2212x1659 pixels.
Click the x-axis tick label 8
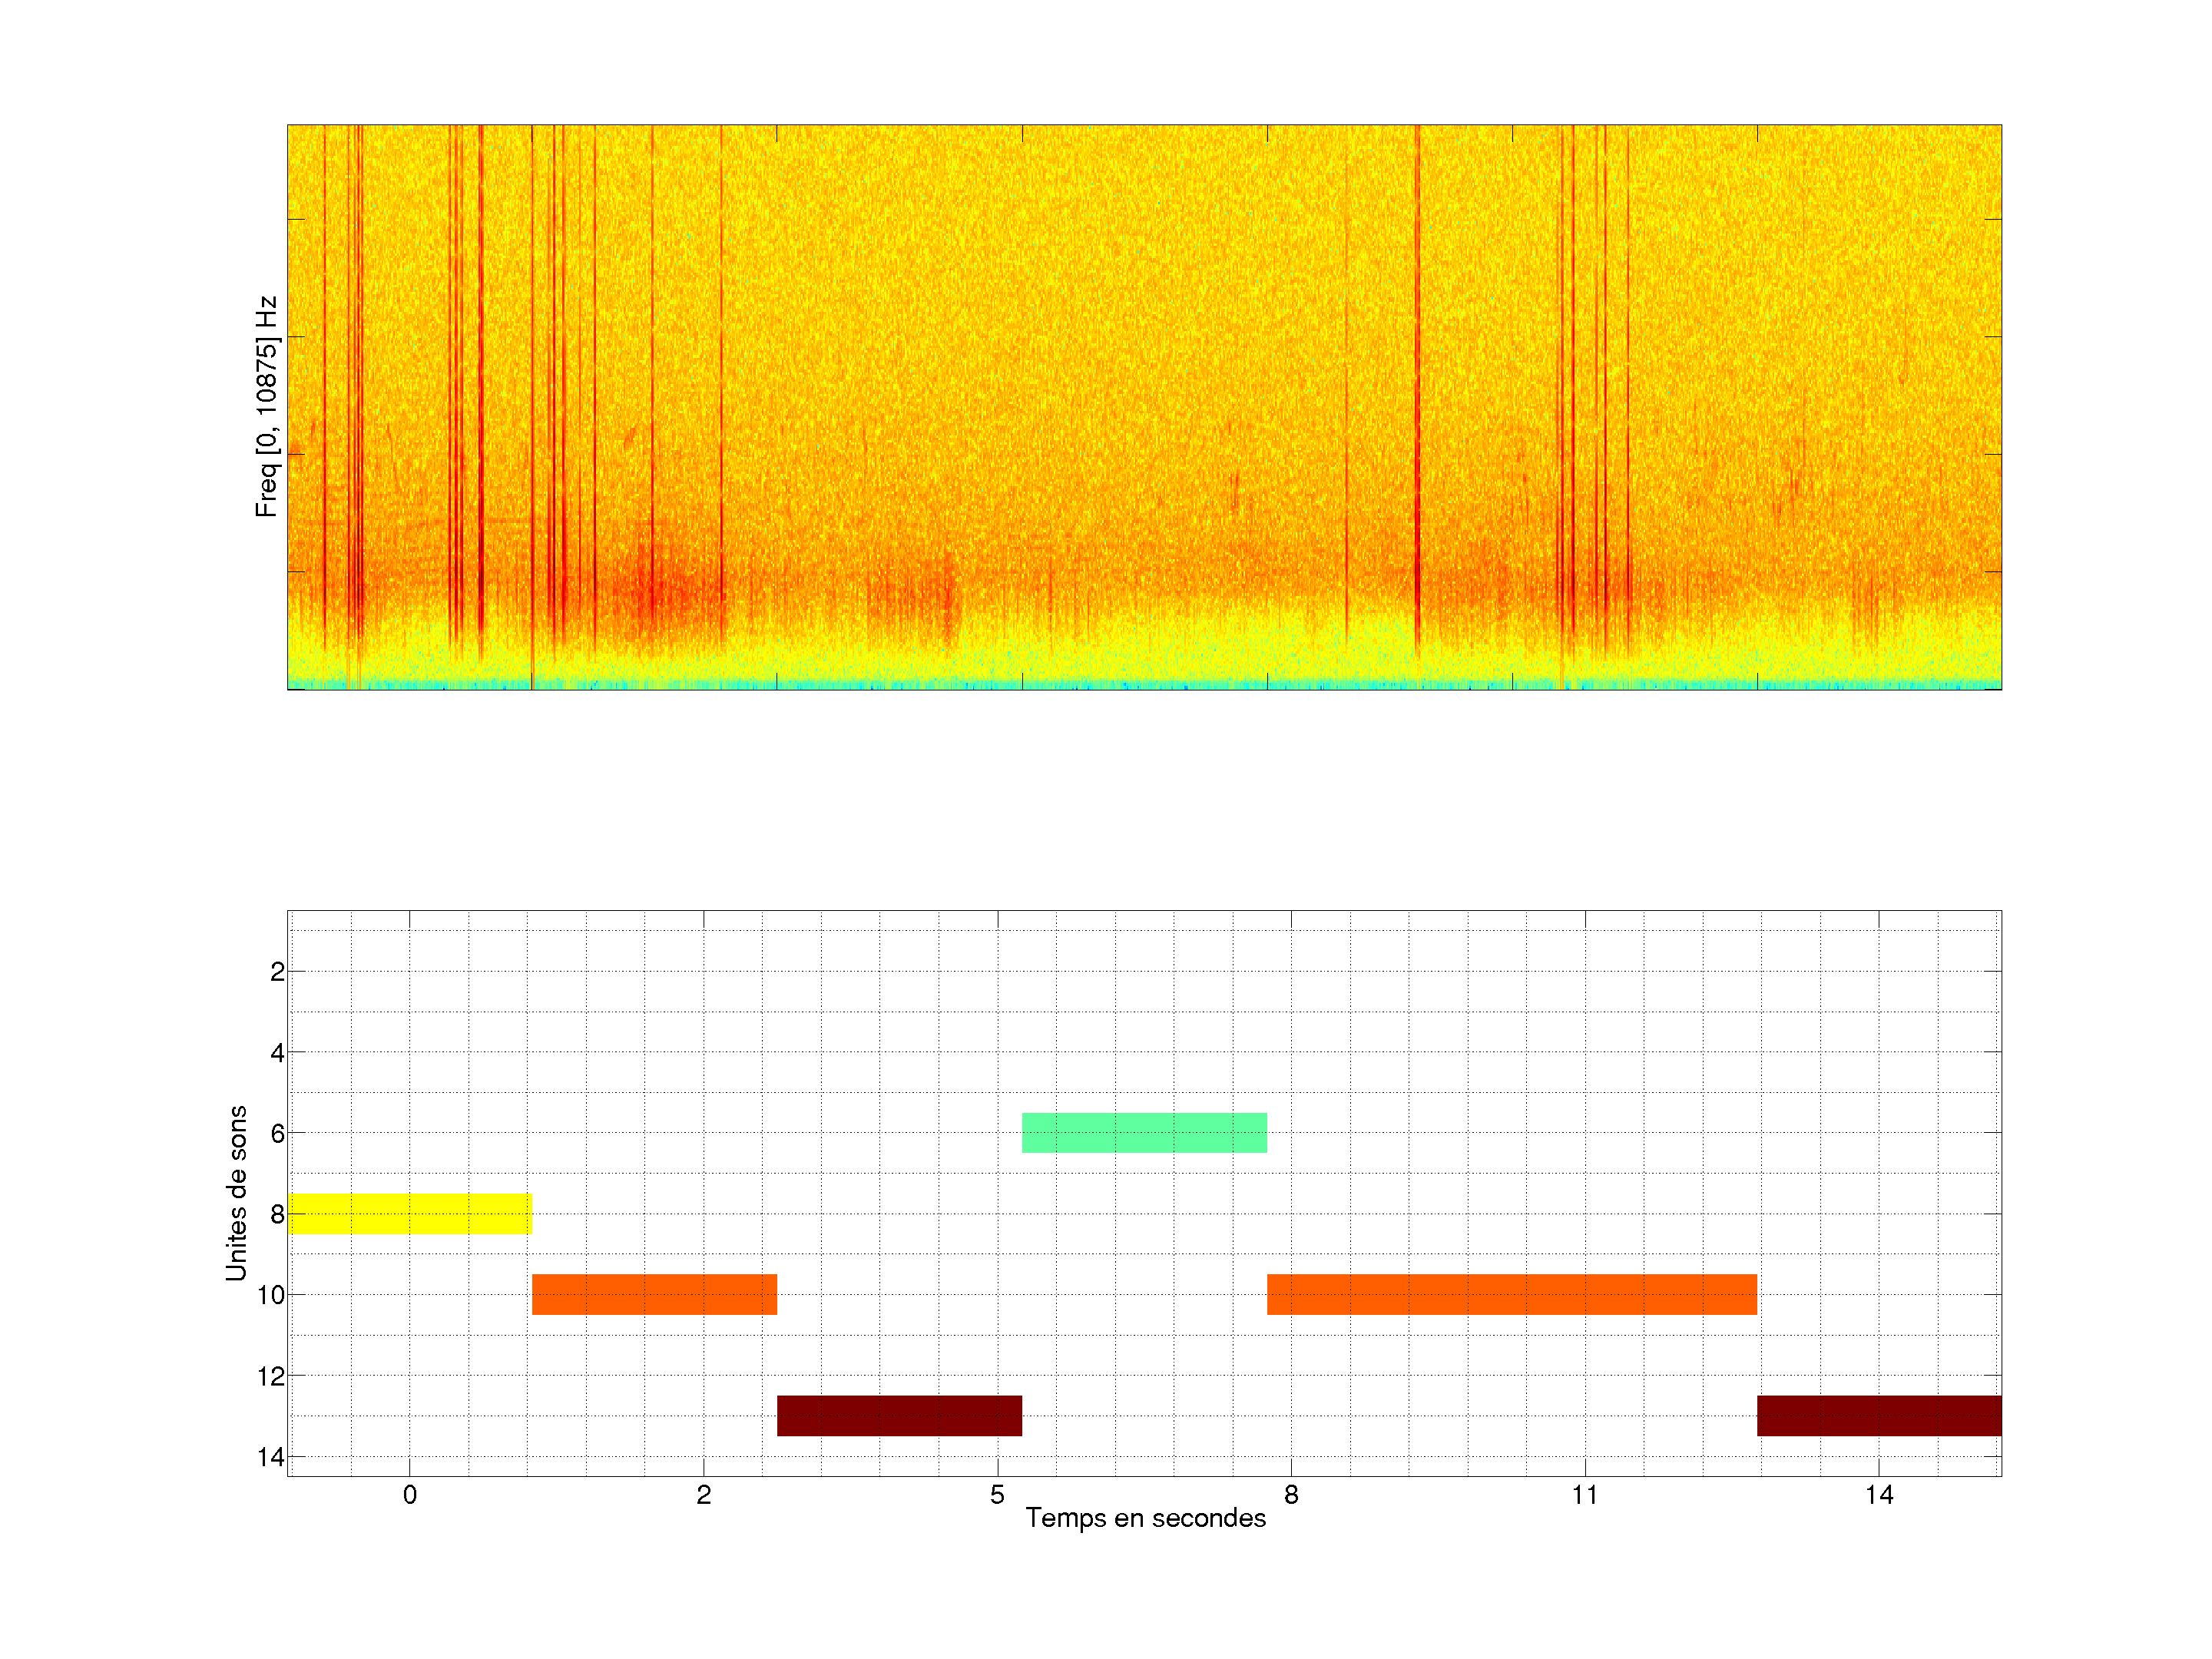pos(1291,1495)
